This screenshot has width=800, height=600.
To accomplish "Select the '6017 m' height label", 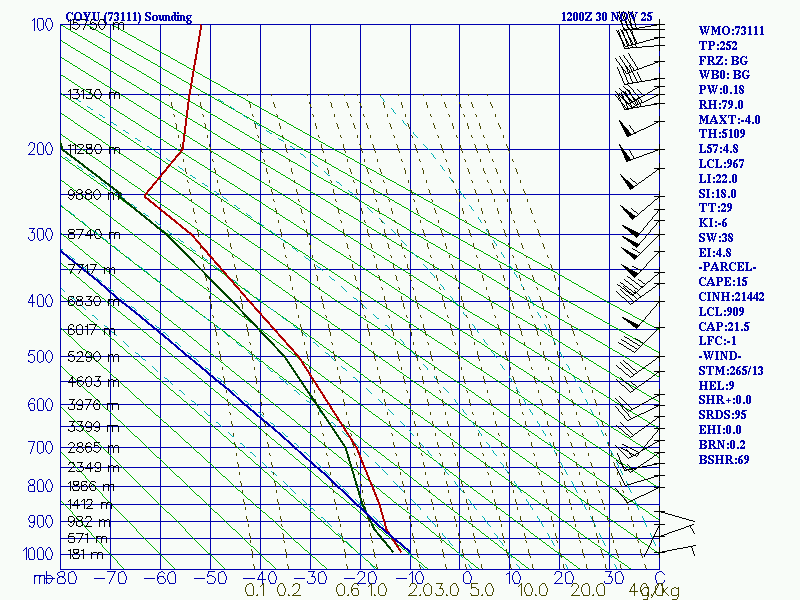I will (92, 330).
